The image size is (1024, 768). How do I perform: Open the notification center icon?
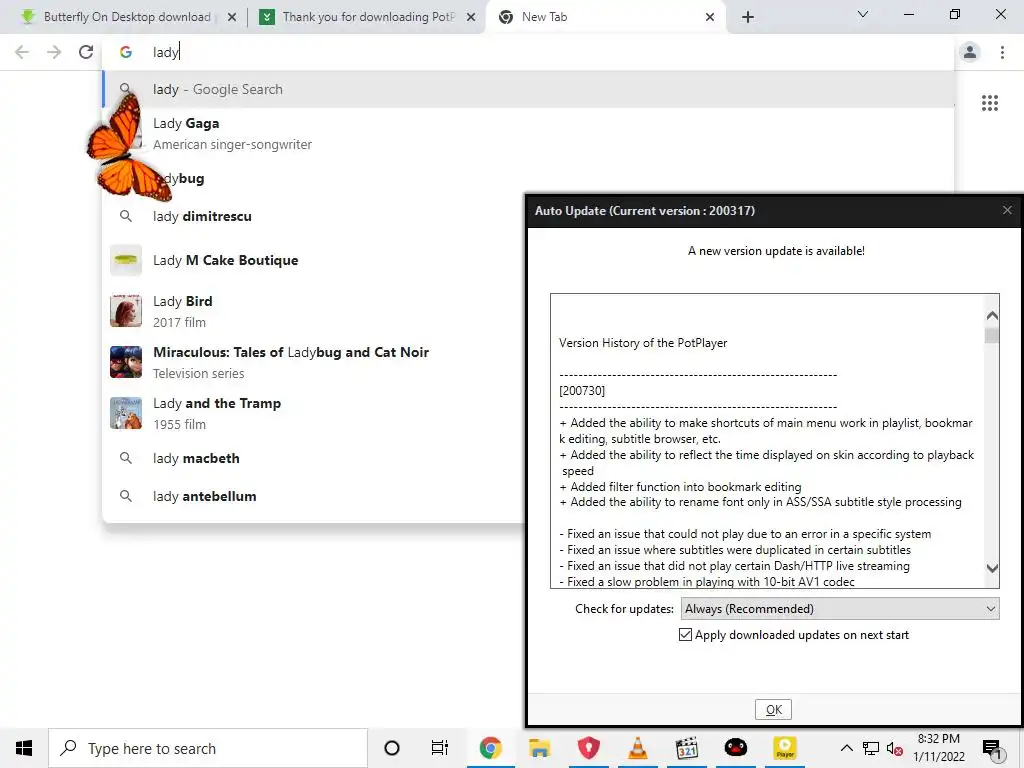tap(992, 748)
